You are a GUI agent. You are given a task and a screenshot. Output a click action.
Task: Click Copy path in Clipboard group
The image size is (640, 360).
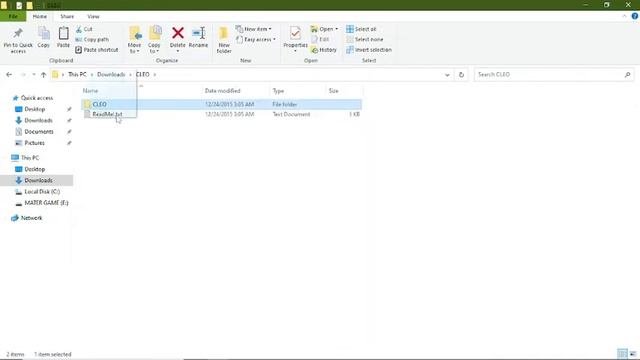(92, 39)
